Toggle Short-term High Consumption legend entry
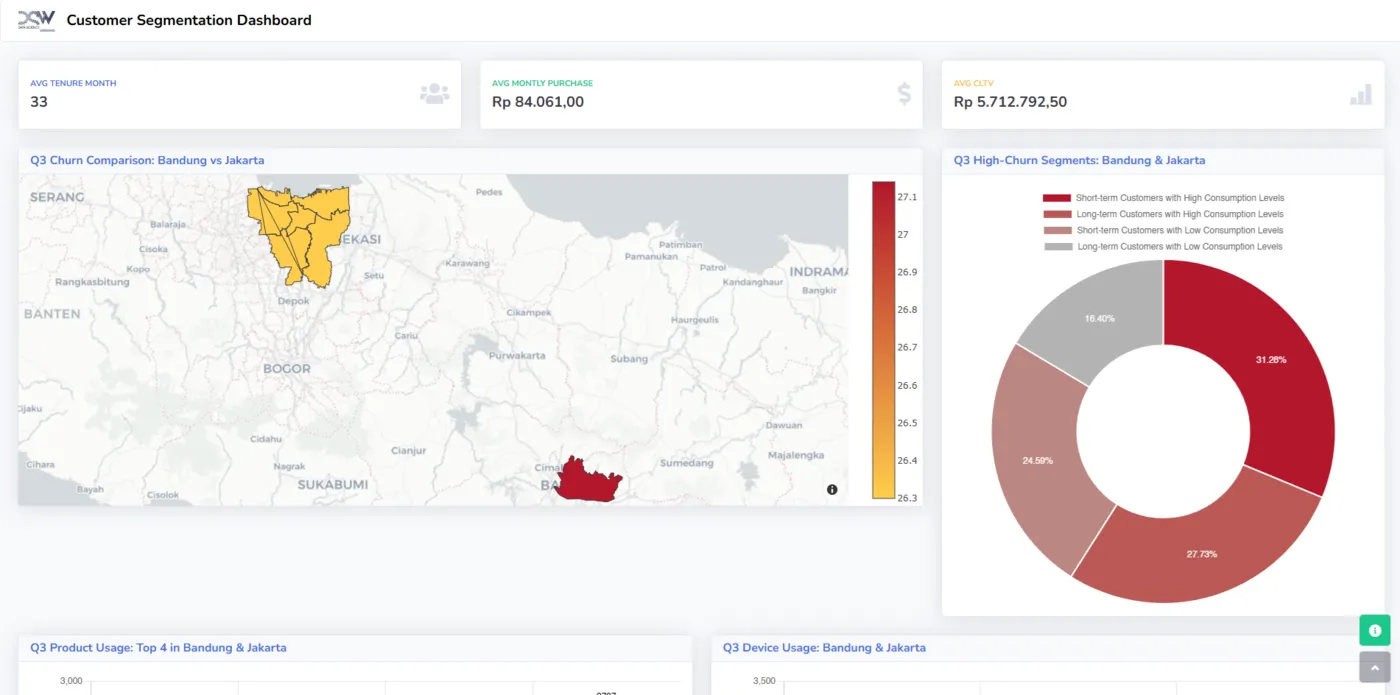The height and width of the screenshot is (695, 1400). coord(1163,198)
